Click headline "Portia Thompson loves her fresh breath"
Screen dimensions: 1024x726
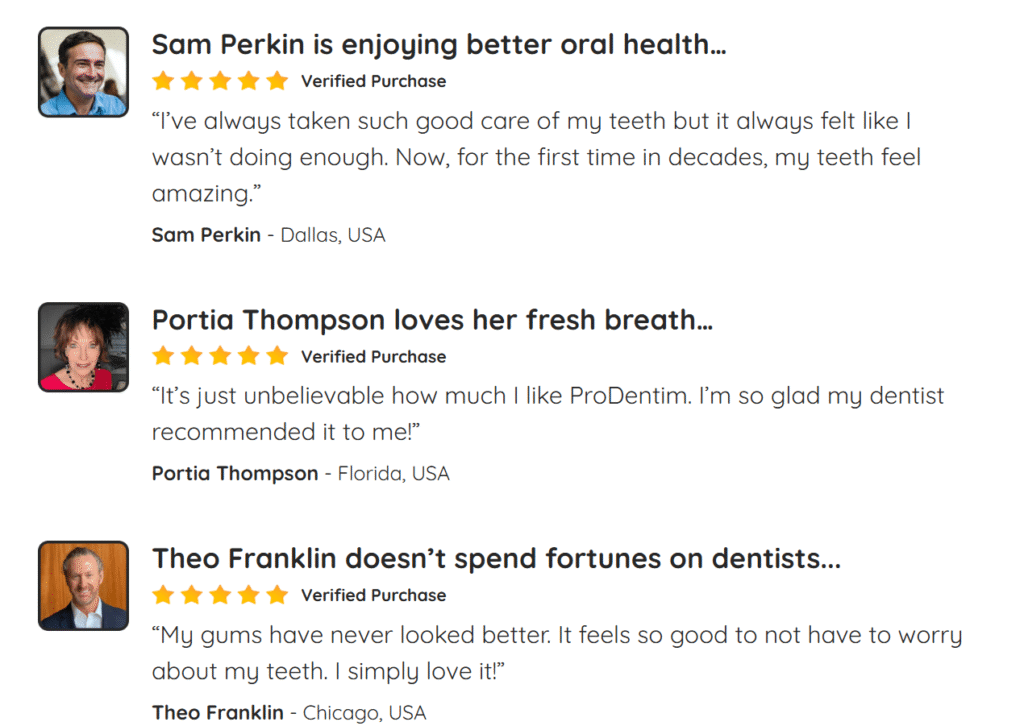tap(432, 320)
